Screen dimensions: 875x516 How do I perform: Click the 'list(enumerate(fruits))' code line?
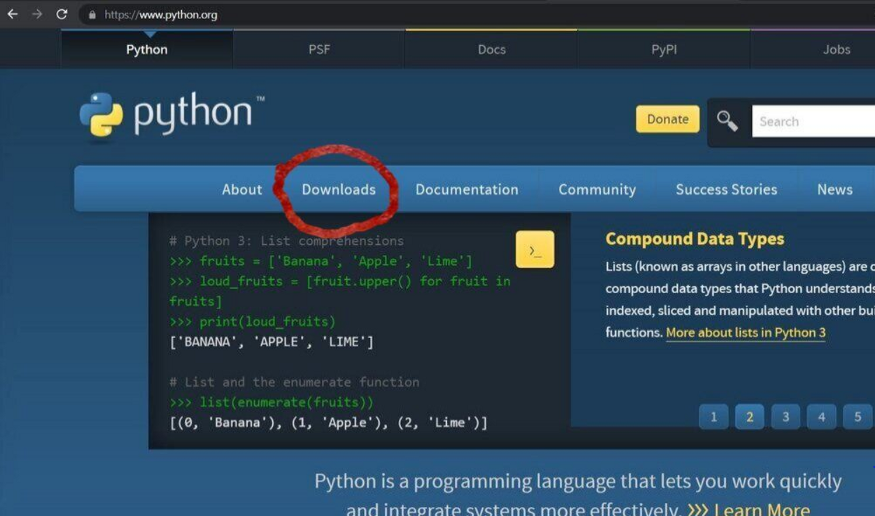(272, 402)
